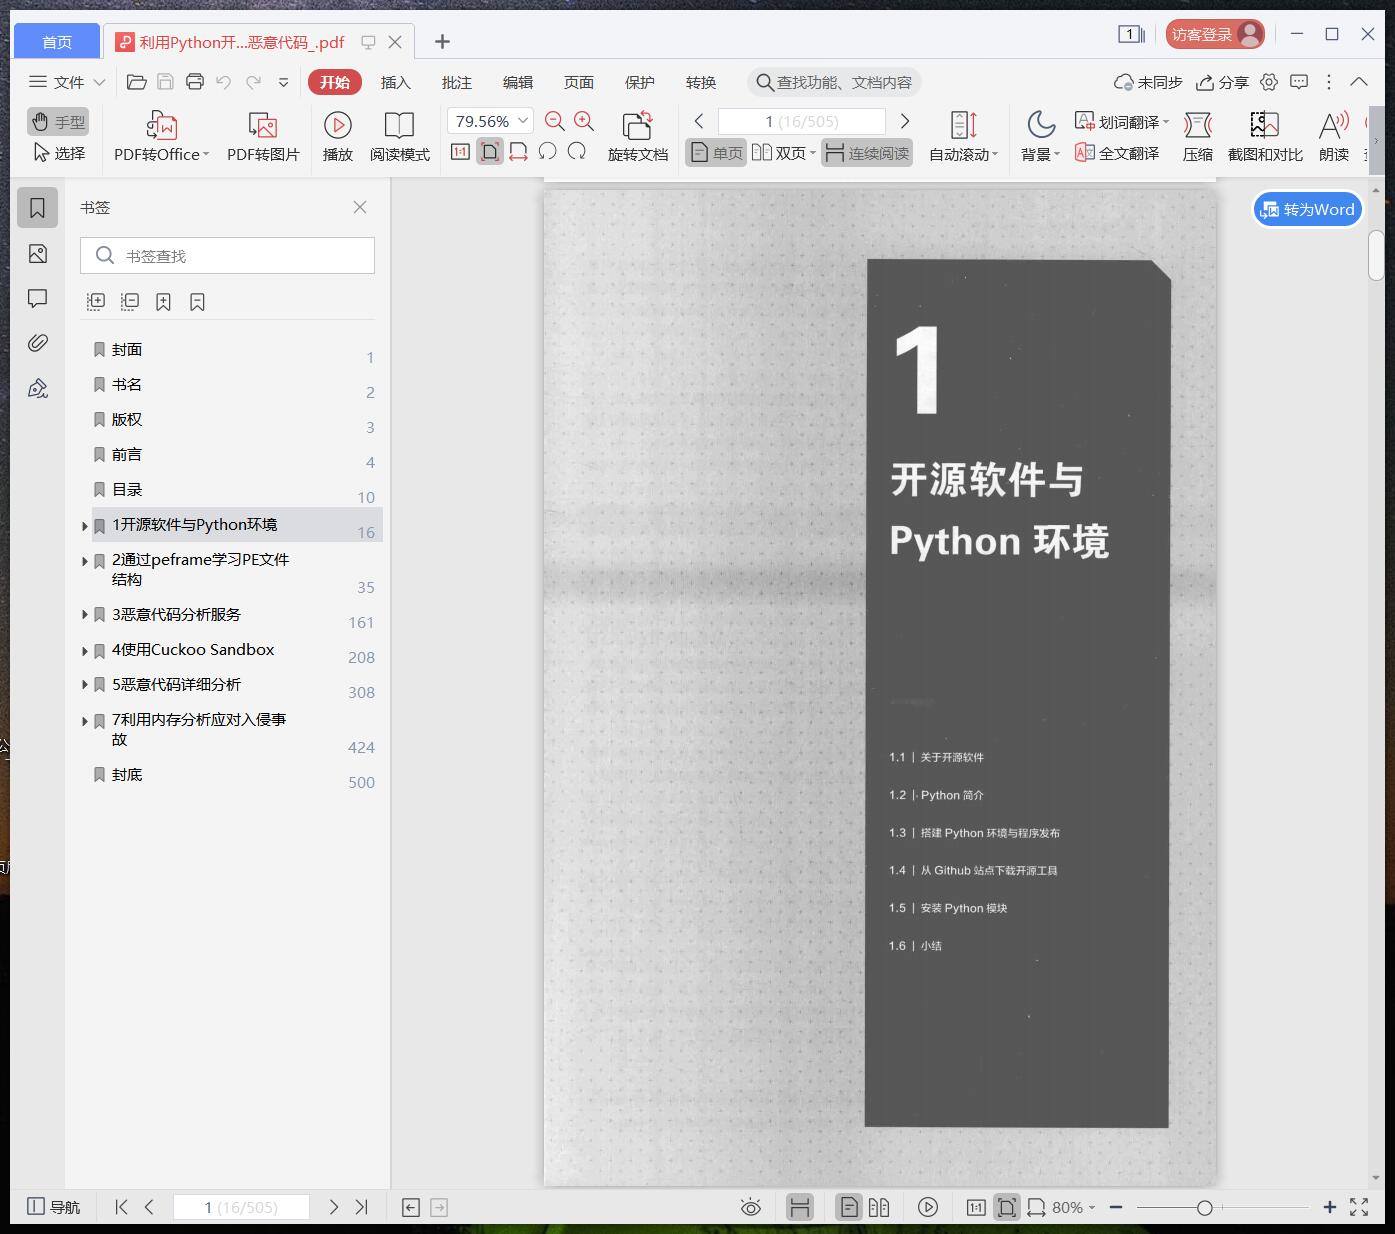Enable single page view (单页)

pos(716,153)
